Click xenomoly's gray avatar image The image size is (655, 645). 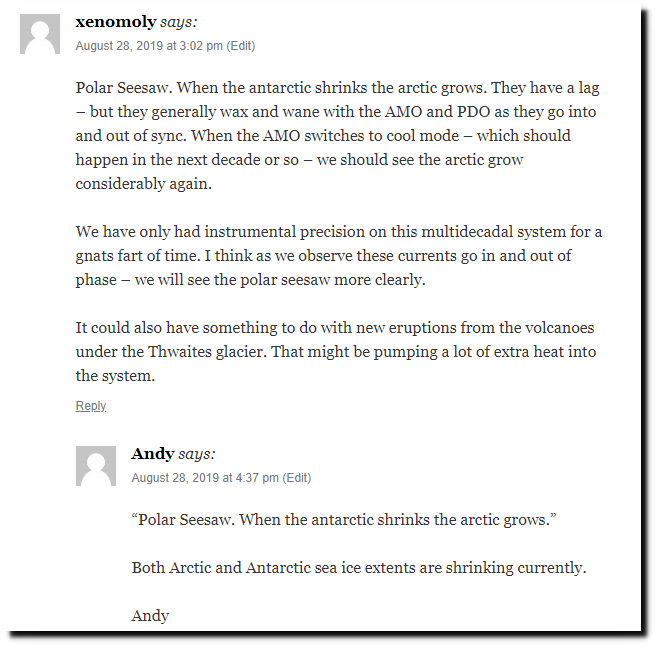[40, 34]
